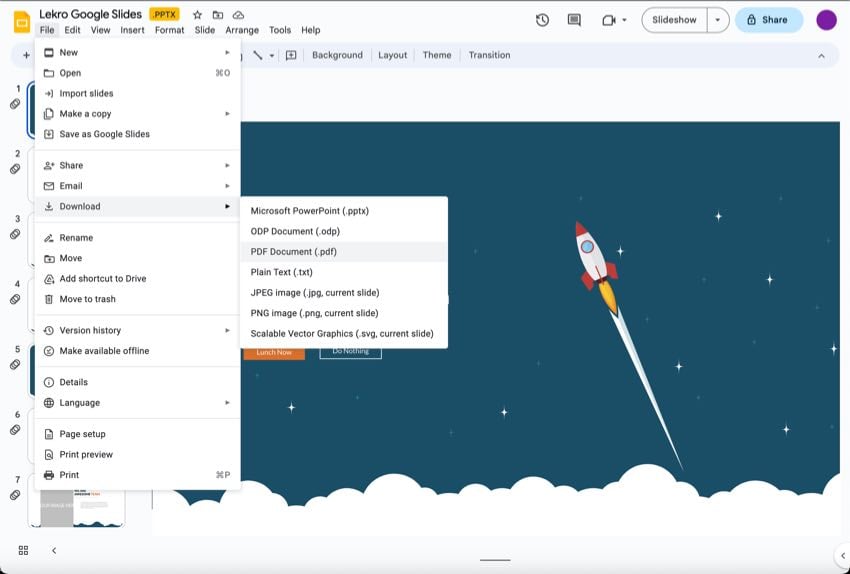Image resolution: width=850 pixels, height=574 pixels.
Task: Select Make available offline
Action: click(x=104, y=351)
